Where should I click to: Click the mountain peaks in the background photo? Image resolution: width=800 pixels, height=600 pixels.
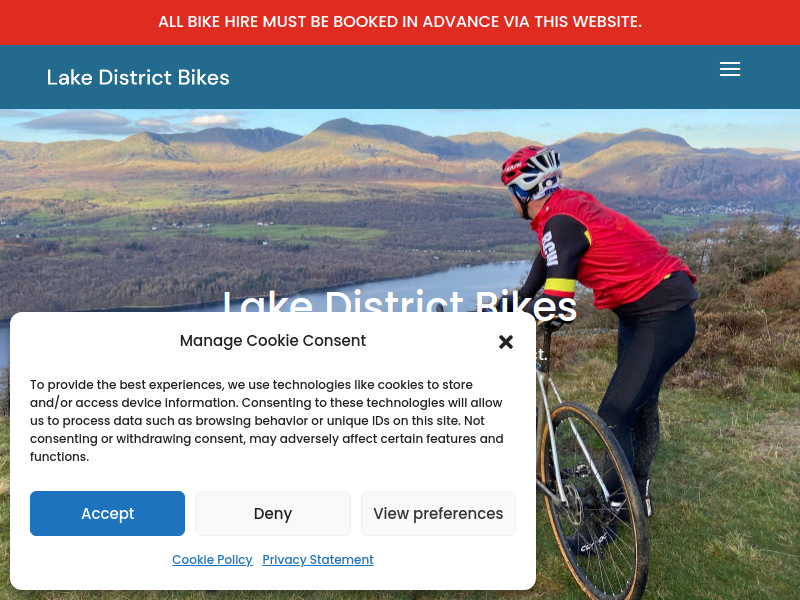(x=347, y=140)
